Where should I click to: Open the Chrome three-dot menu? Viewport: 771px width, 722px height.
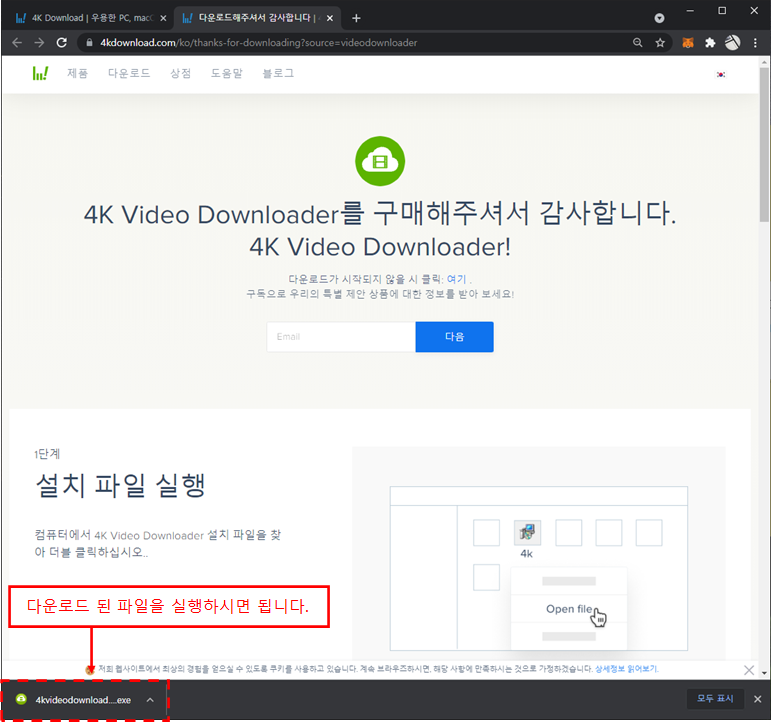[x=755, y=43]
